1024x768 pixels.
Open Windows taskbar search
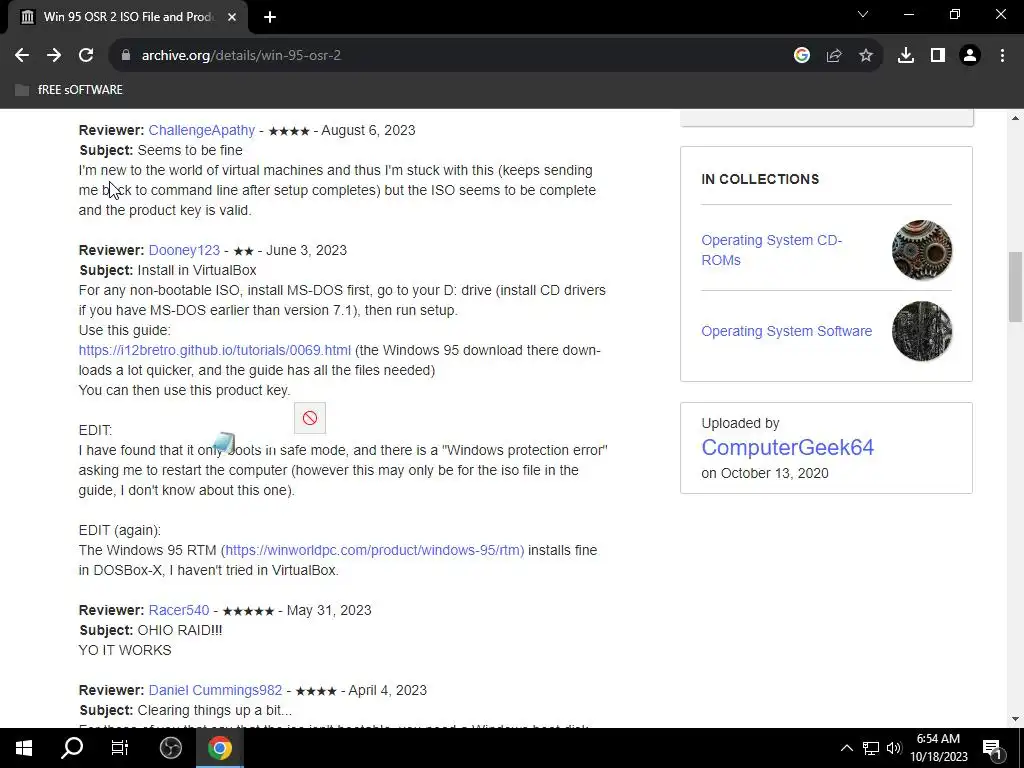pos(72,748)
